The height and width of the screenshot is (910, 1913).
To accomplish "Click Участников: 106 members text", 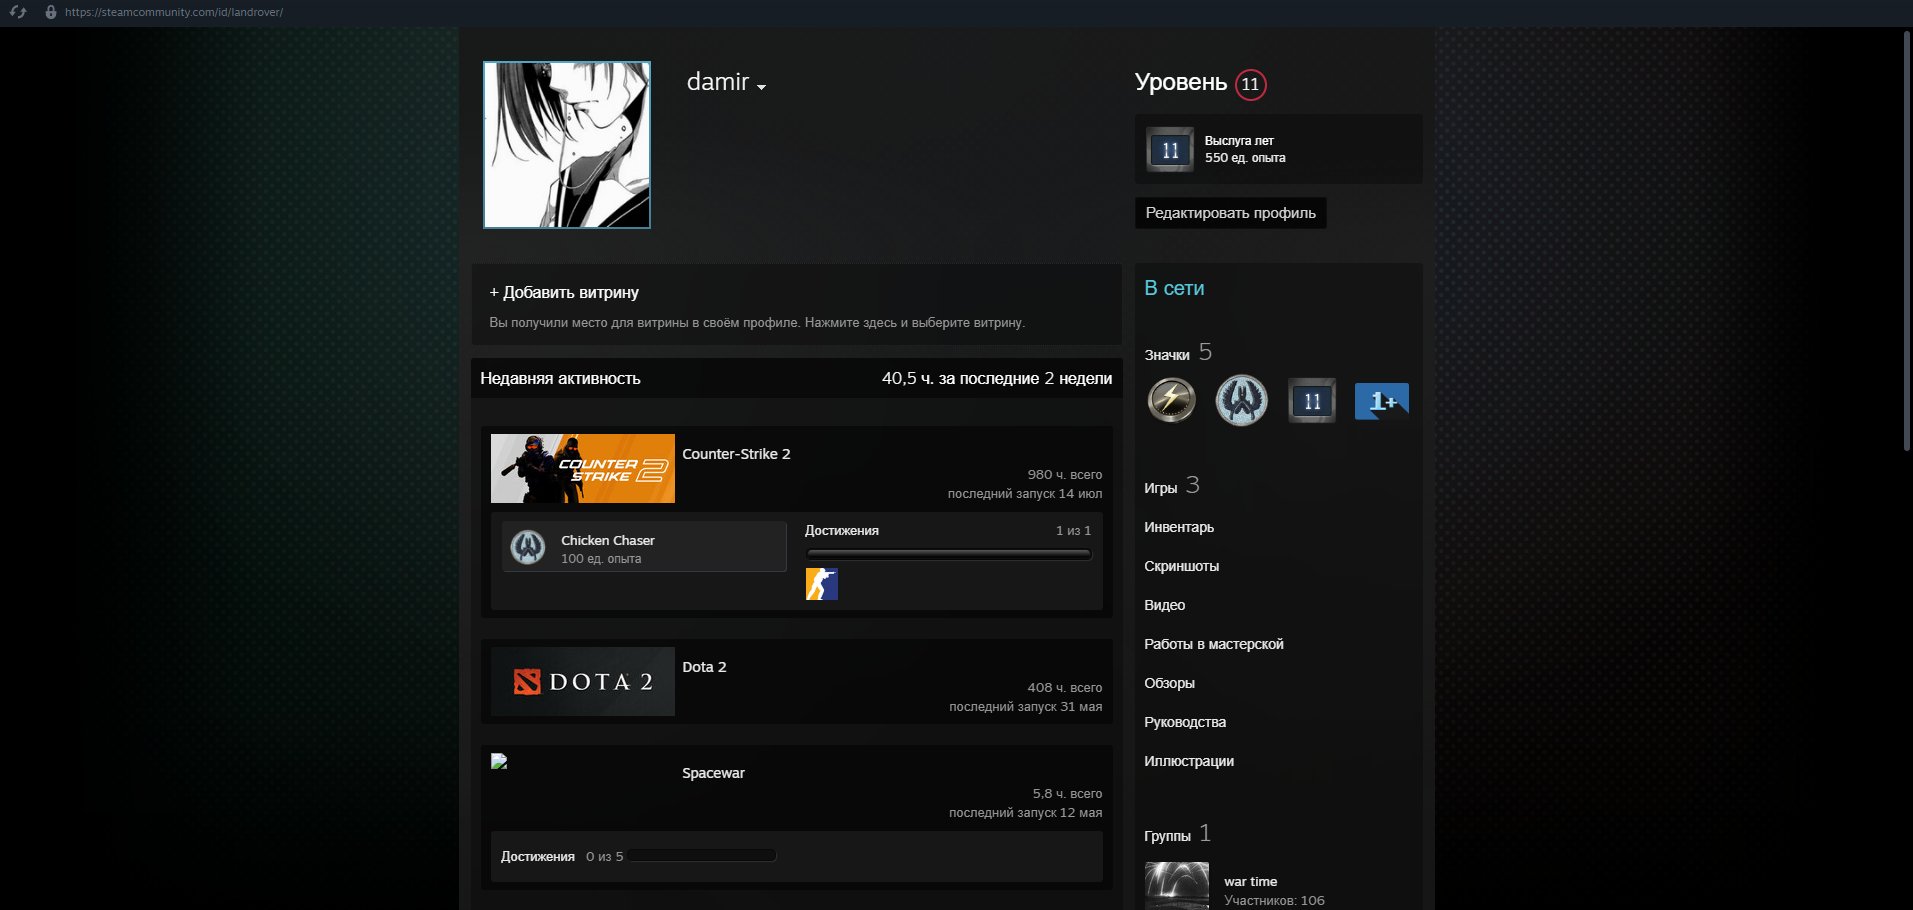I will [x=1274, y=901].
